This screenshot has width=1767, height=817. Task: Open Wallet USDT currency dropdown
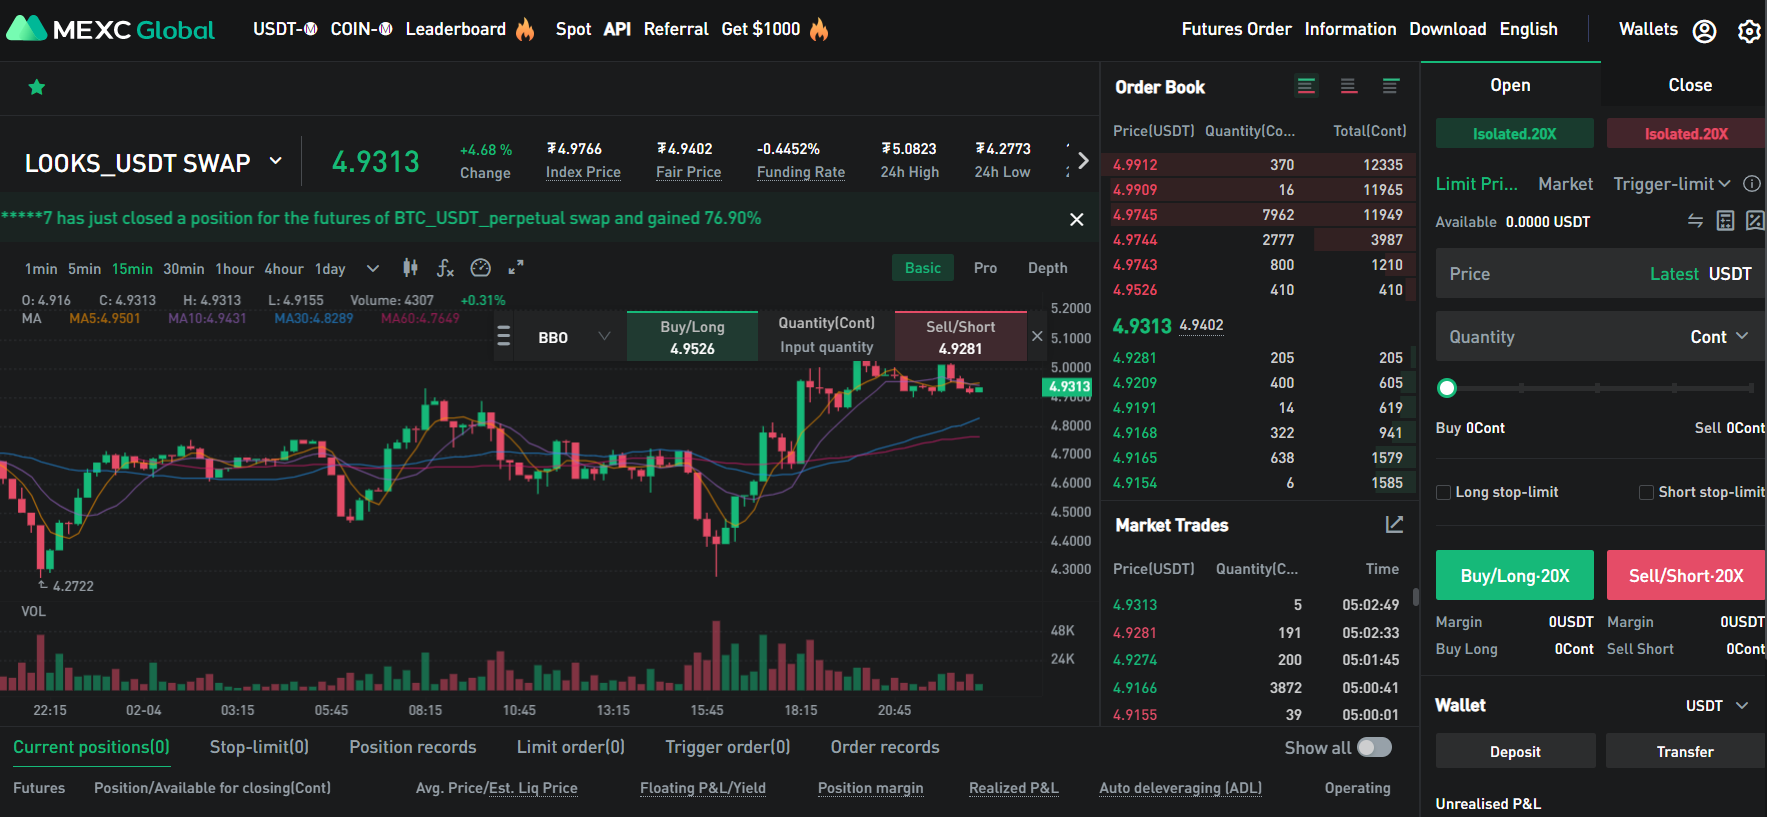click(1717, 706)
